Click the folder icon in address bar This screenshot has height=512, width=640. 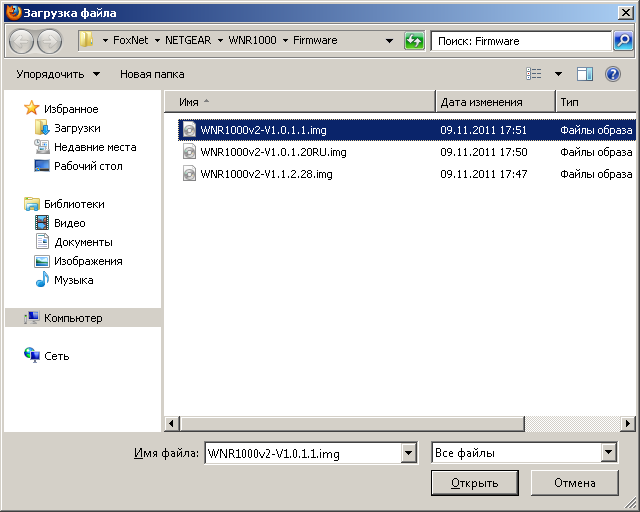[87, 40]
